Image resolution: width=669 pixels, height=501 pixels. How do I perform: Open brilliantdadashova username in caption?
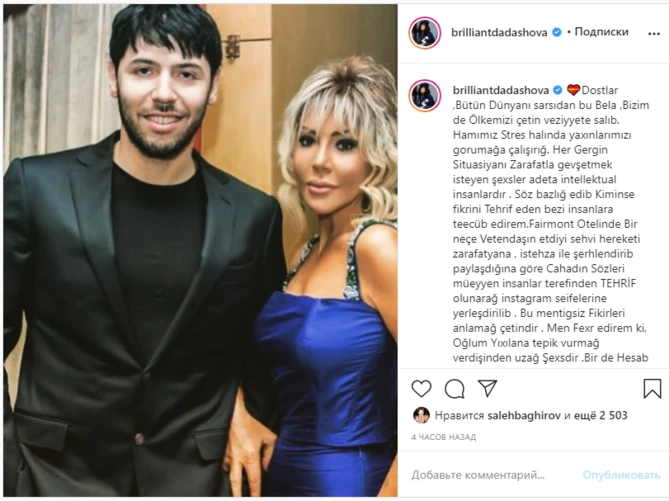pos(501,90)
